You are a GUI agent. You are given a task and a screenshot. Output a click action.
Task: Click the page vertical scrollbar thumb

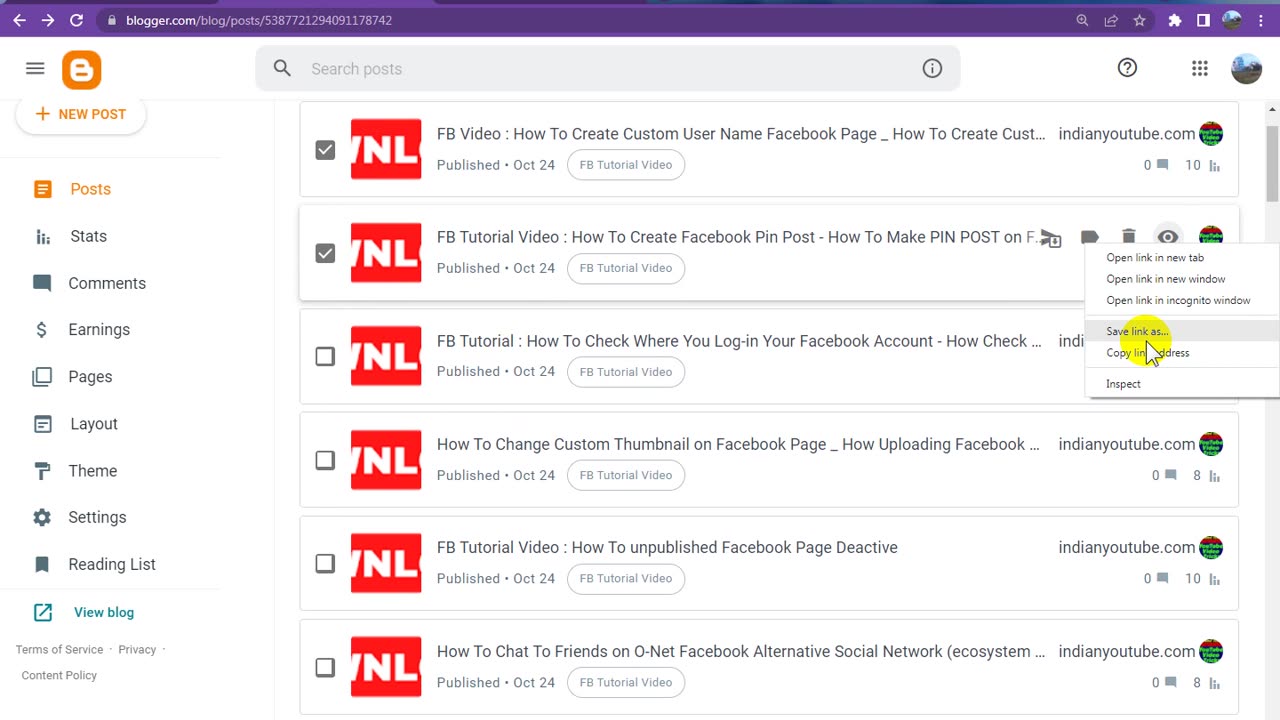tap(1272, 163)
